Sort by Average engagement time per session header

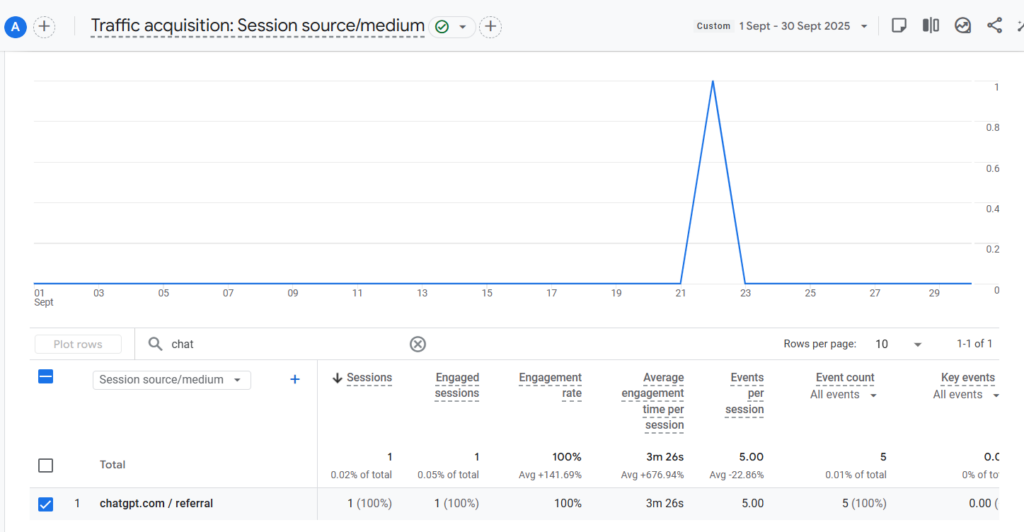653,401
